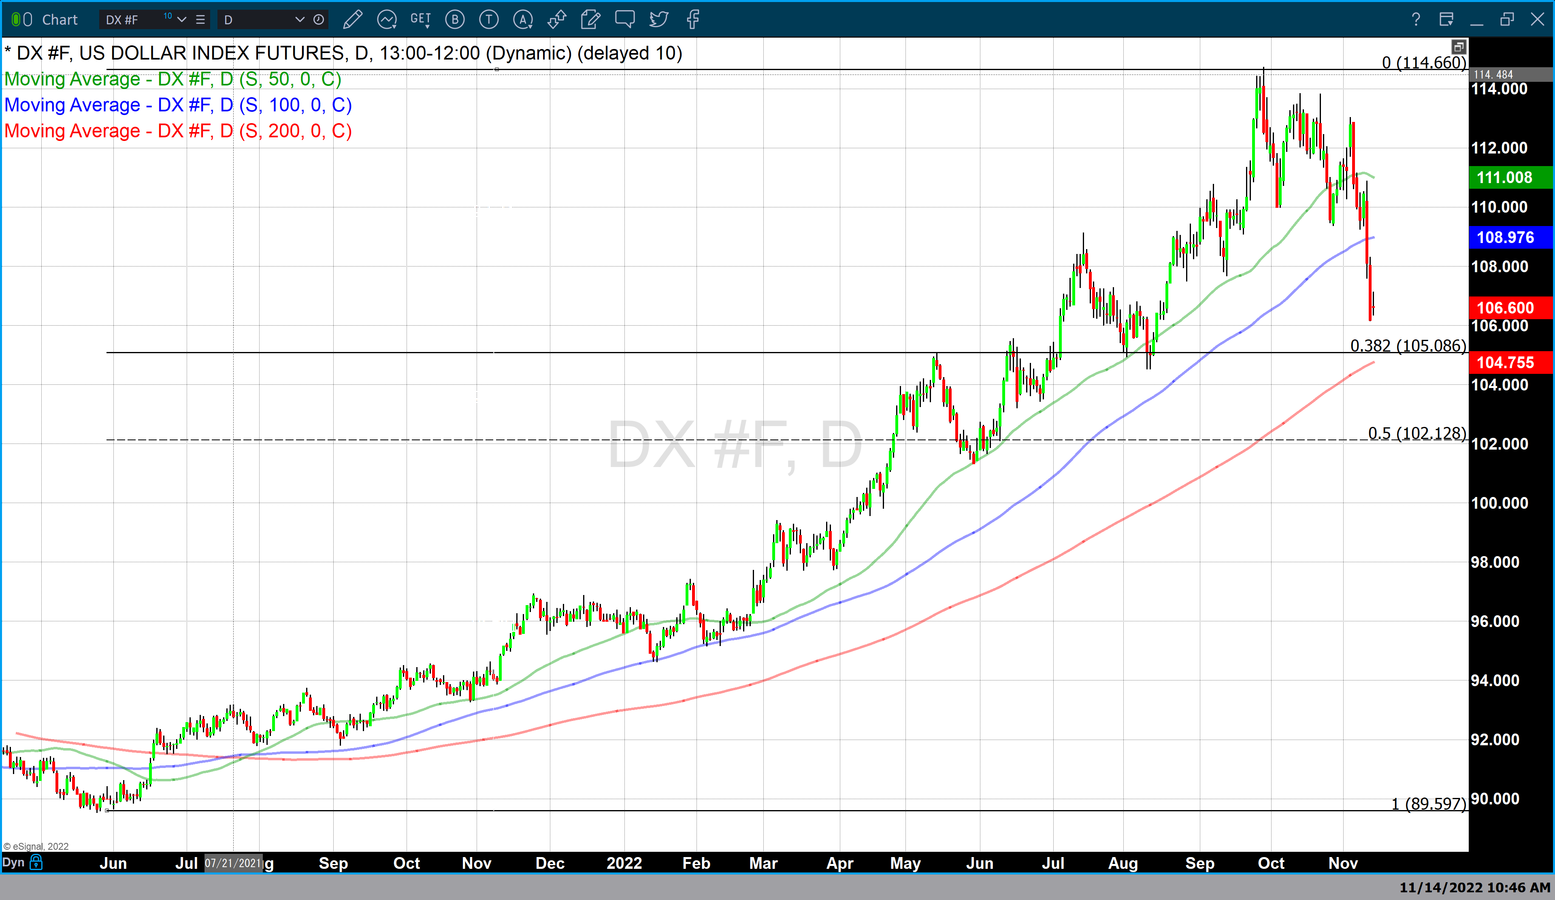Click the circled B toolbar icon

[x=455, y=19]
